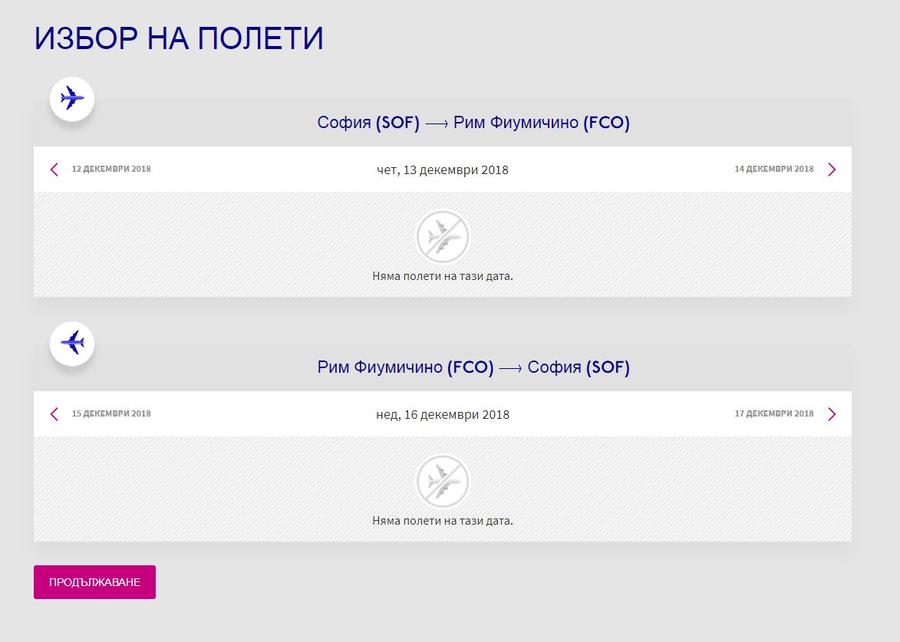Select 17 декември 2018 date

(x=774, y=414)
